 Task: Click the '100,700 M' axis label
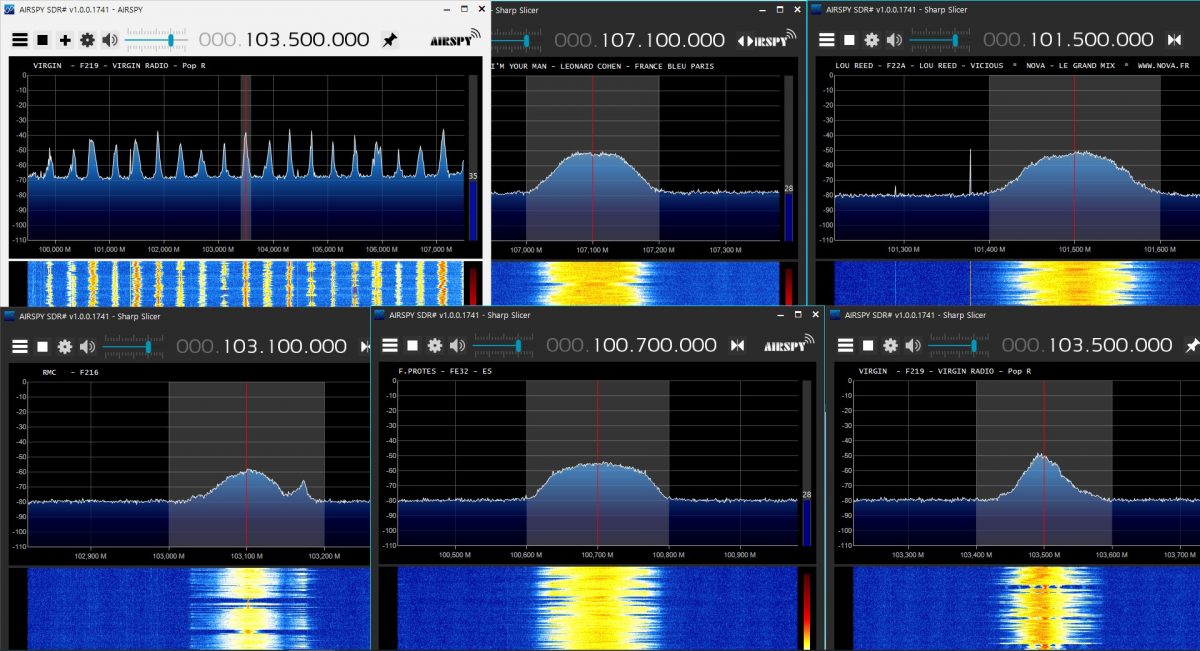click(x=597, y=554)
